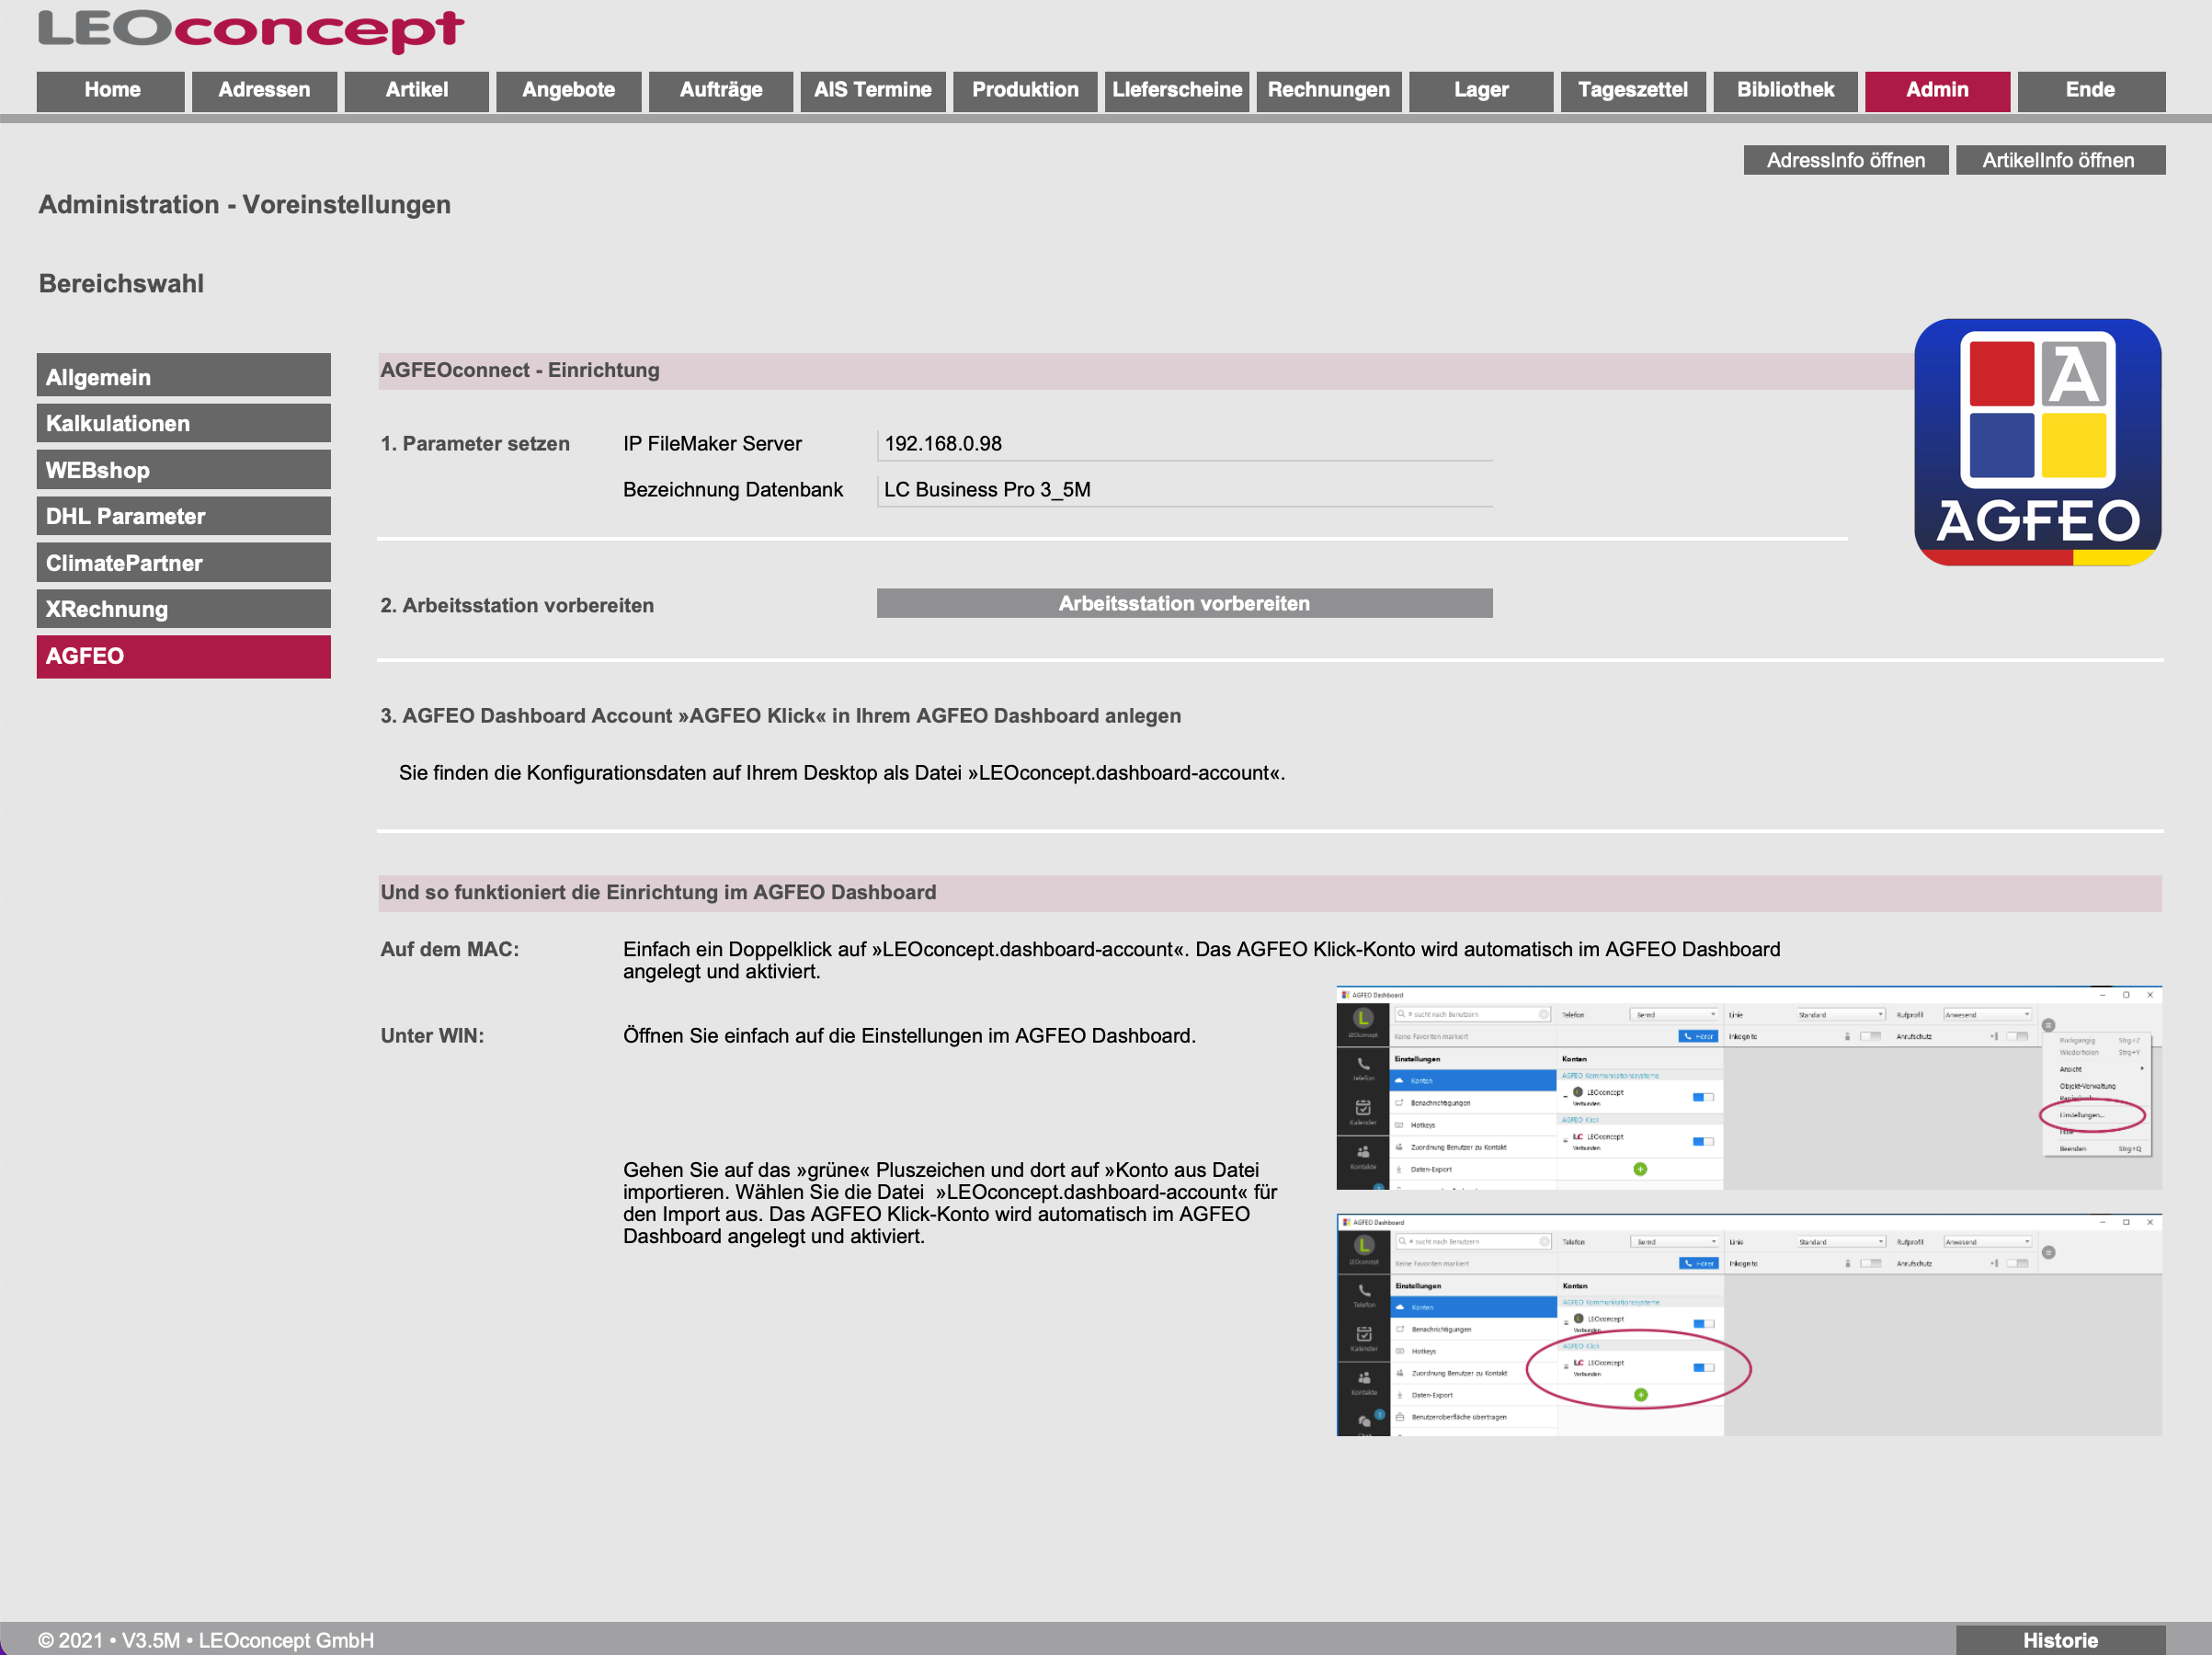The image size is (2212, 1655).
Task: Edit the Bezeichnung Datenbank field
Action: 1185,490
